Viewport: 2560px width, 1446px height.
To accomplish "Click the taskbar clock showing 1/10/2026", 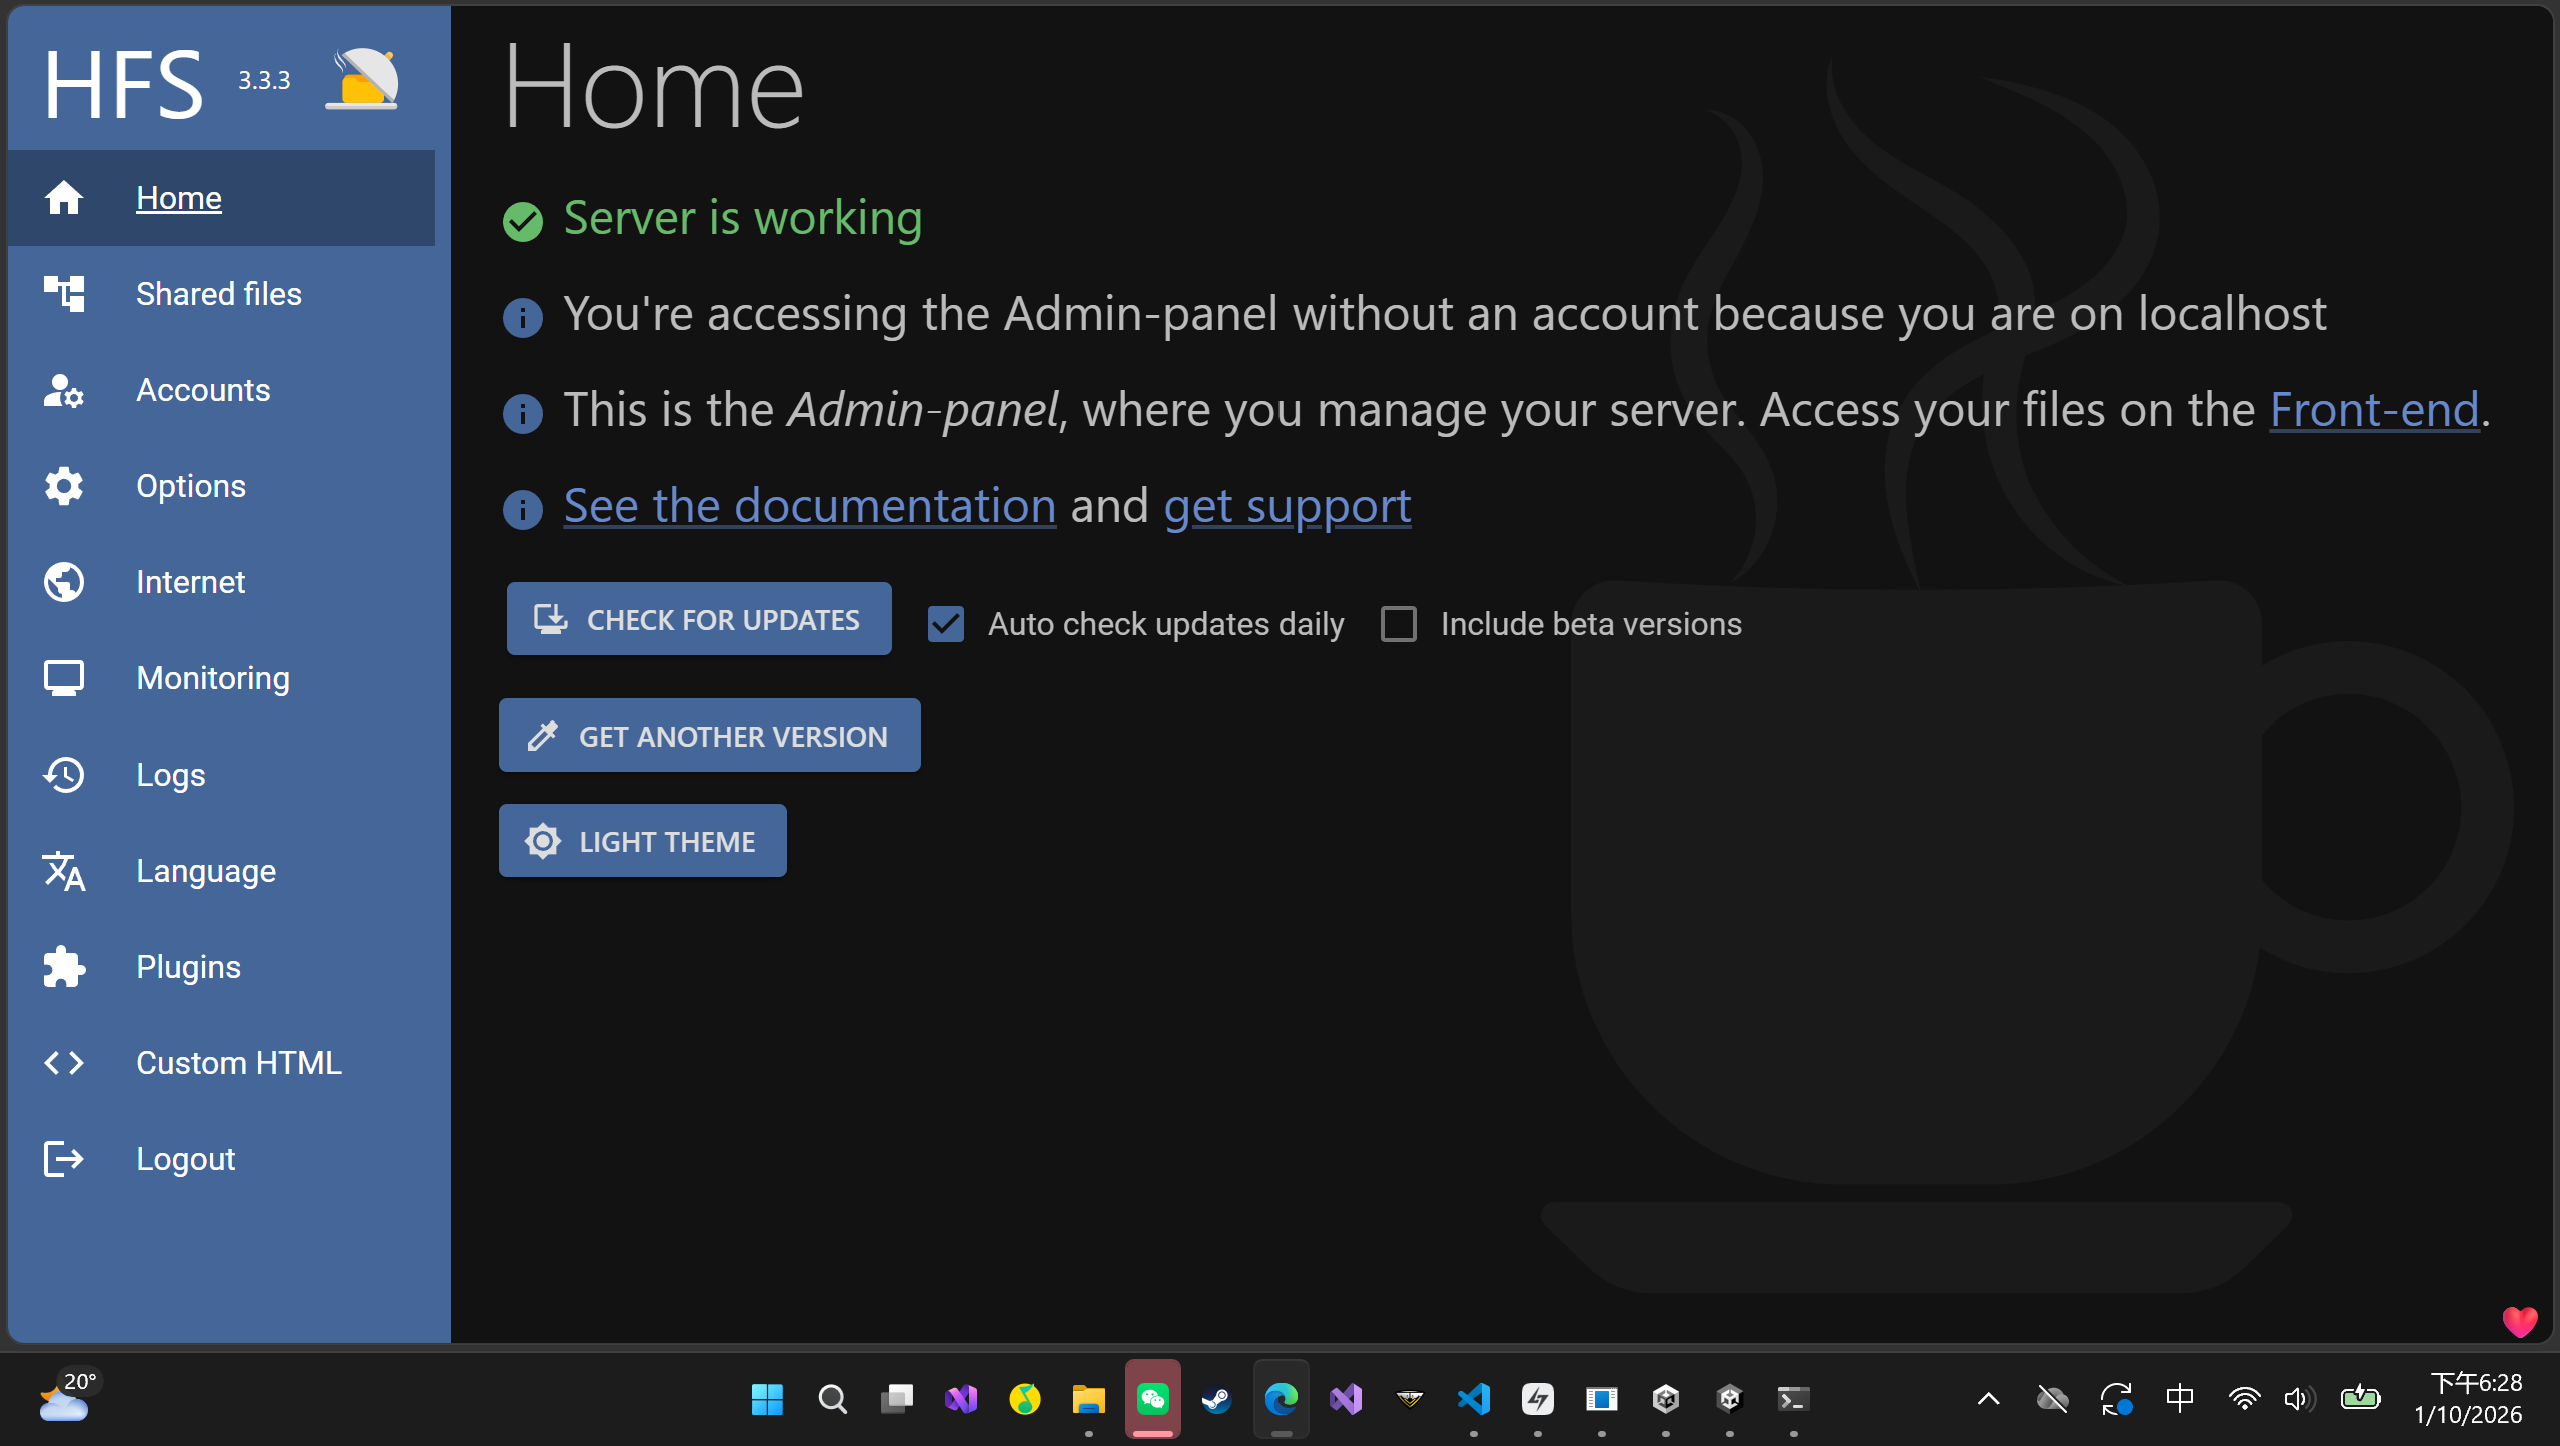I will point(2468,1399).
